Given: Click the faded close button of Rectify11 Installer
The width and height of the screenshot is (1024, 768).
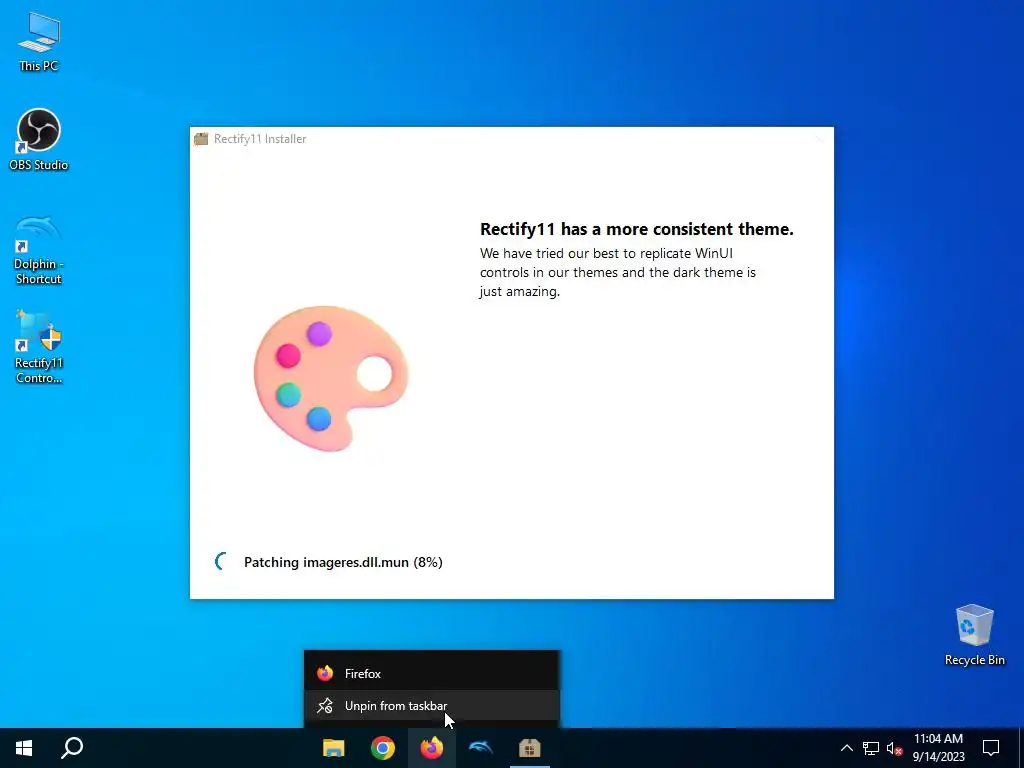Looking at the screenshot, I should 819,138.
